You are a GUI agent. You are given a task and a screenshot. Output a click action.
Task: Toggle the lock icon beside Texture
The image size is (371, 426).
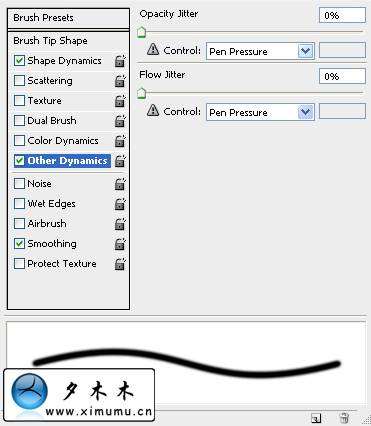[120, 101]
